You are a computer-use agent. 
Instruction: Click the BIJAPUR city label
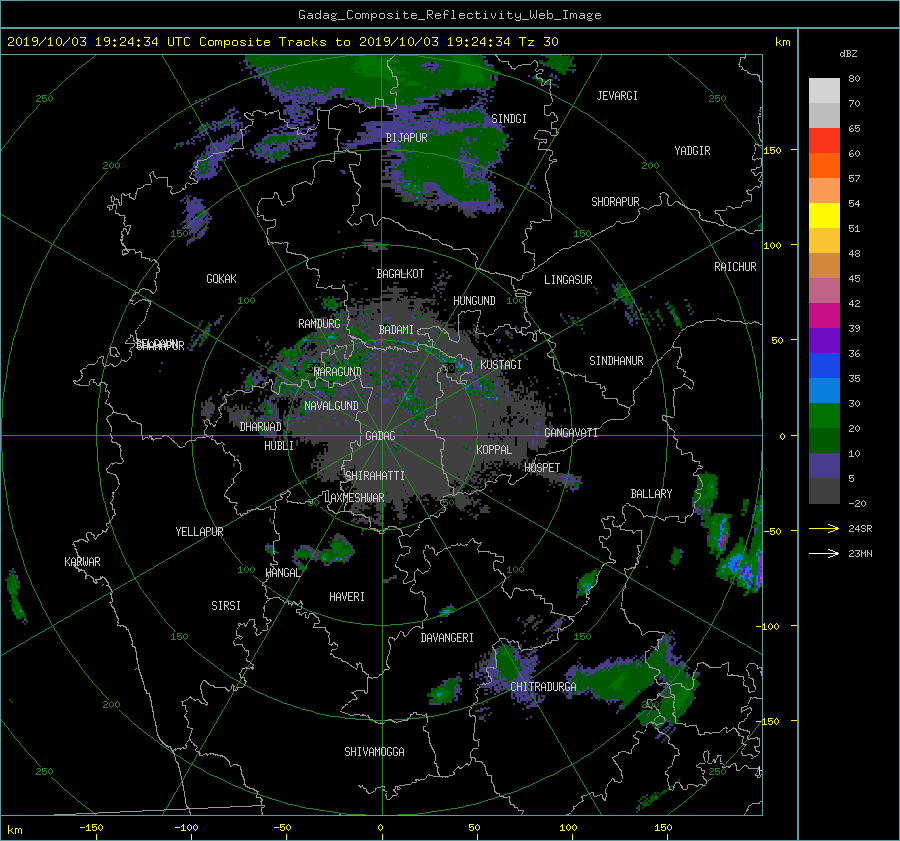406,138
